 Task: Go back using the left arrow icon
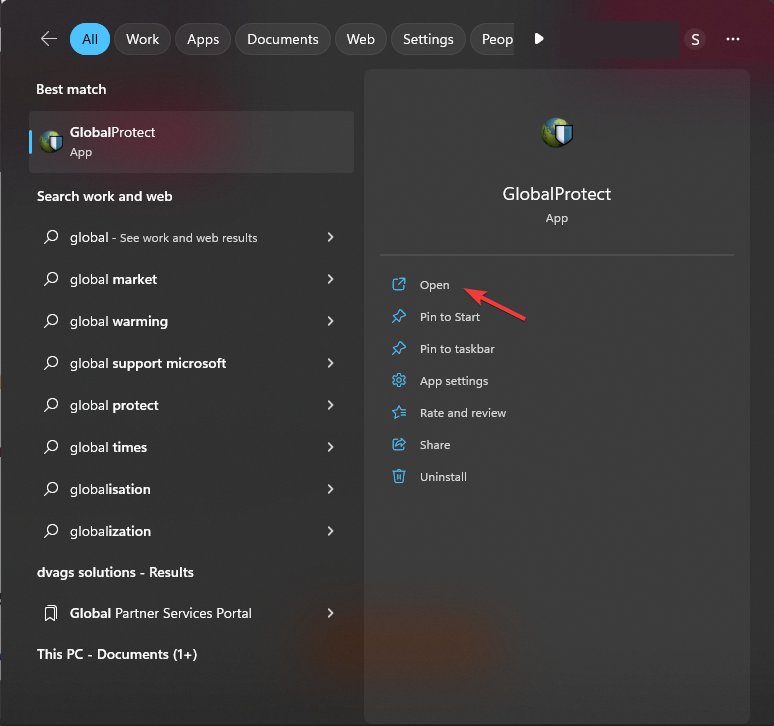[x=48, y=38]
